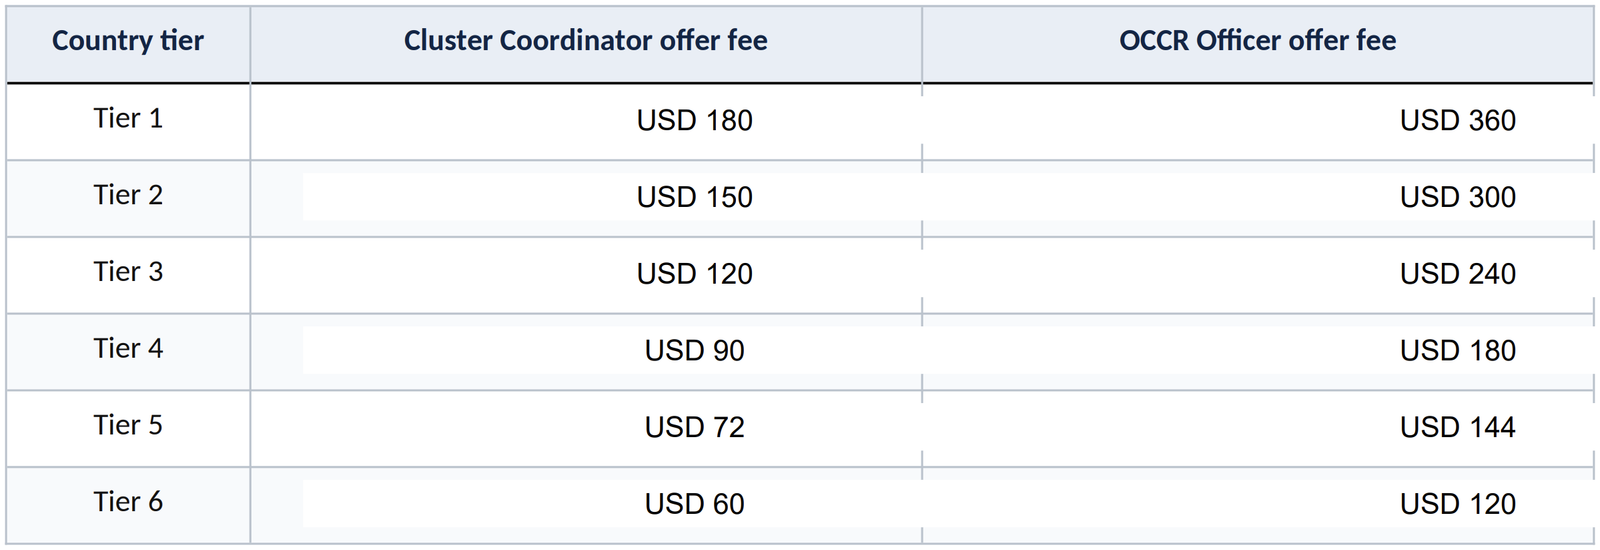Select the USD 60 cell
Viewport: 1600px width, 550px height.
coord(695,504)
